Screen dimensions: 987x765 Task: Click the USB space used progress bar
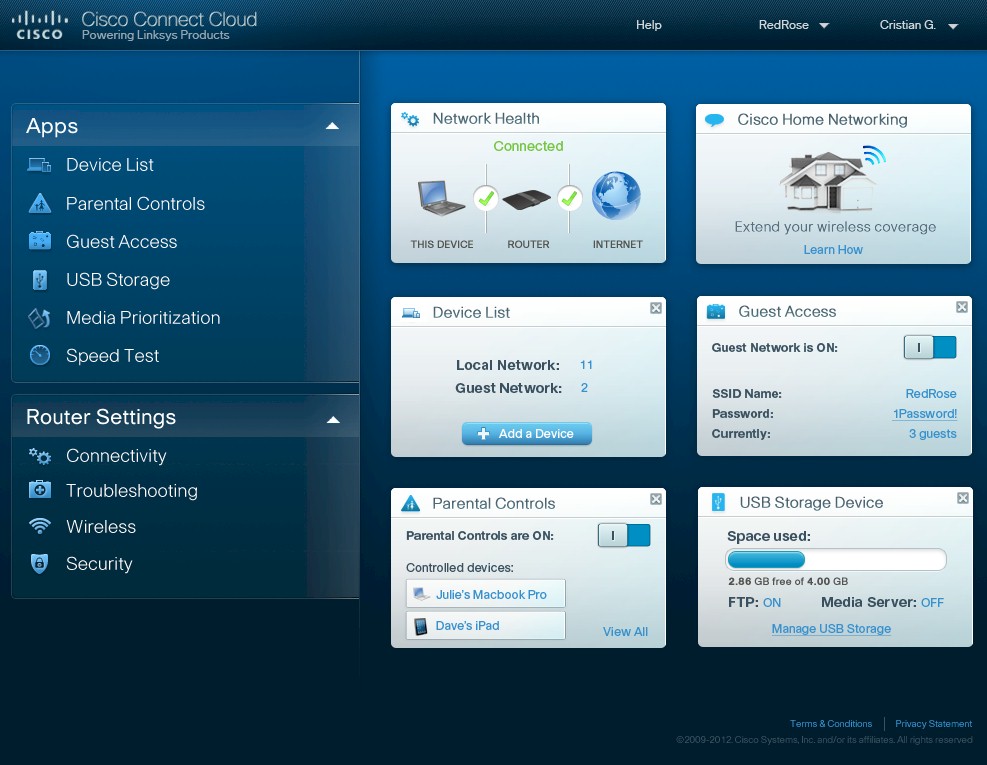[836, 559]
